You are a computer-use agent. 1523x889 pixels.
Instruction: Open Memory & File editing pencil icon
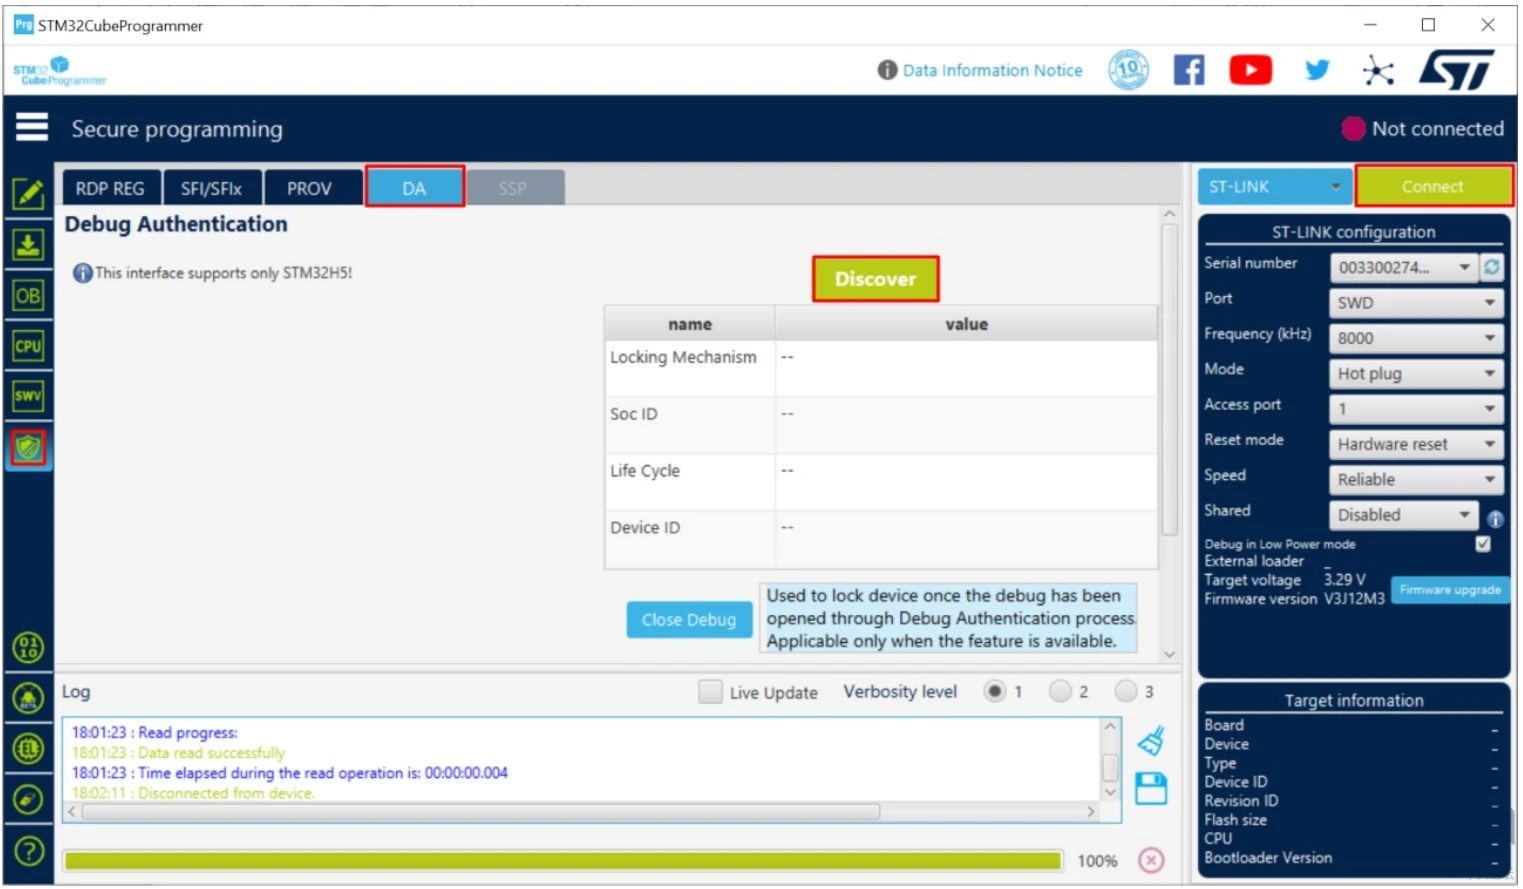pyautogui.click(x=28, y=194)
